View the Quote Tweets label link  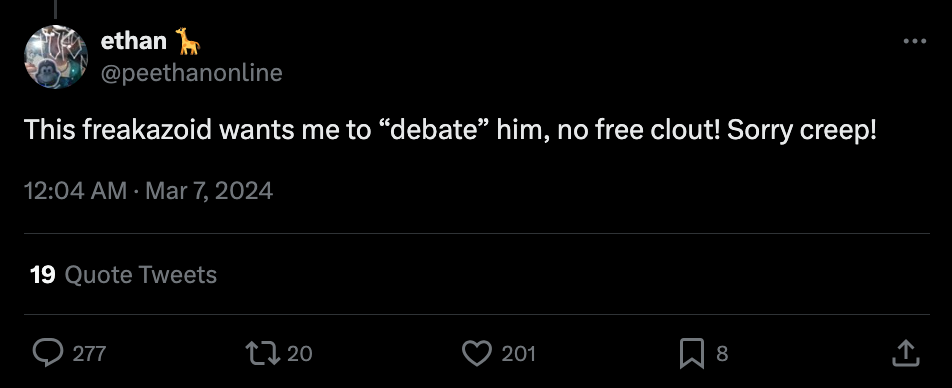140,275
